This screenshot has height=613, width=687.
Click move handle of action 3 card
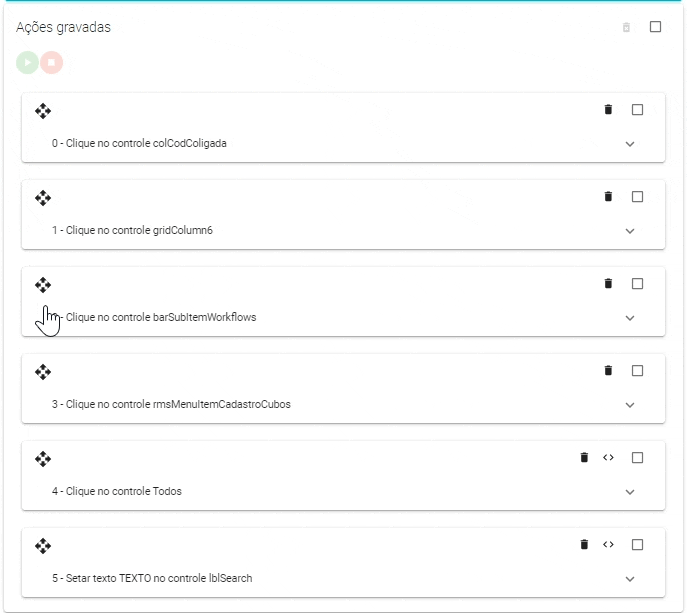(x=43, y=372)
